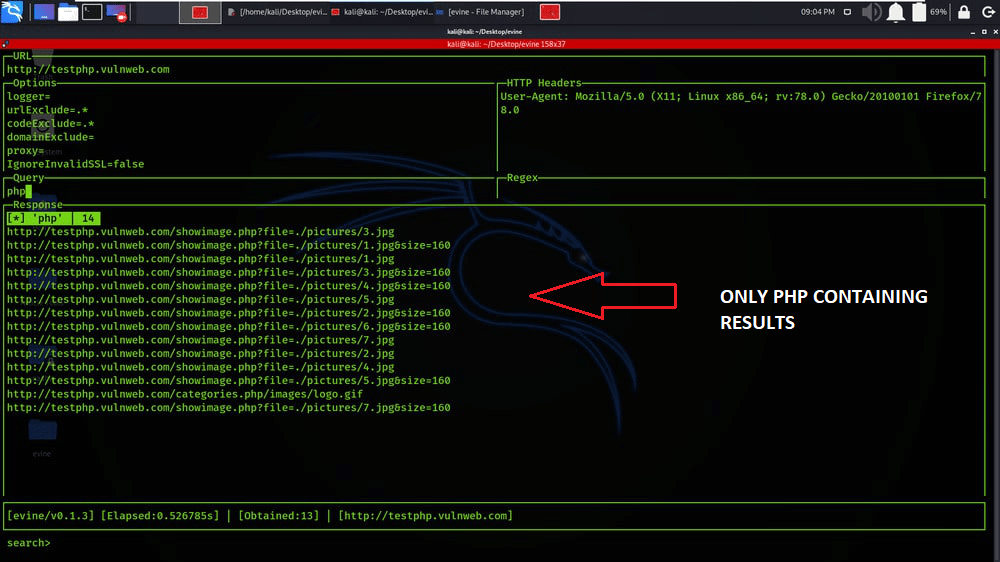1000x562 pixels.
Task: Click the result URL ending pictures/7.jpg
Action: pos(200,340)
